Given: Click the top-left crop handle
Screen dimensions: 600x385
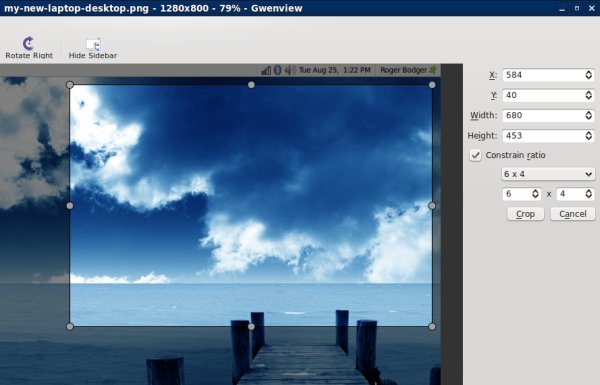Looking at the screenshot, I should (70, 85).
